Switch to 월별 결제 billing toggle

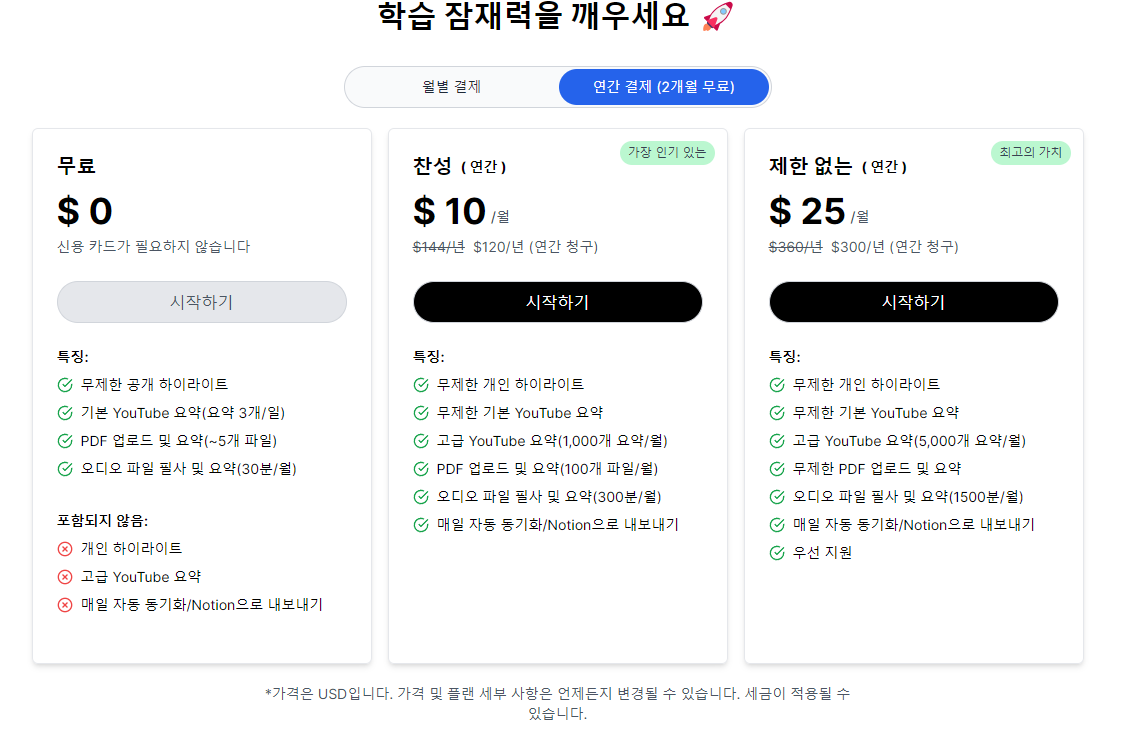(452, 87)
